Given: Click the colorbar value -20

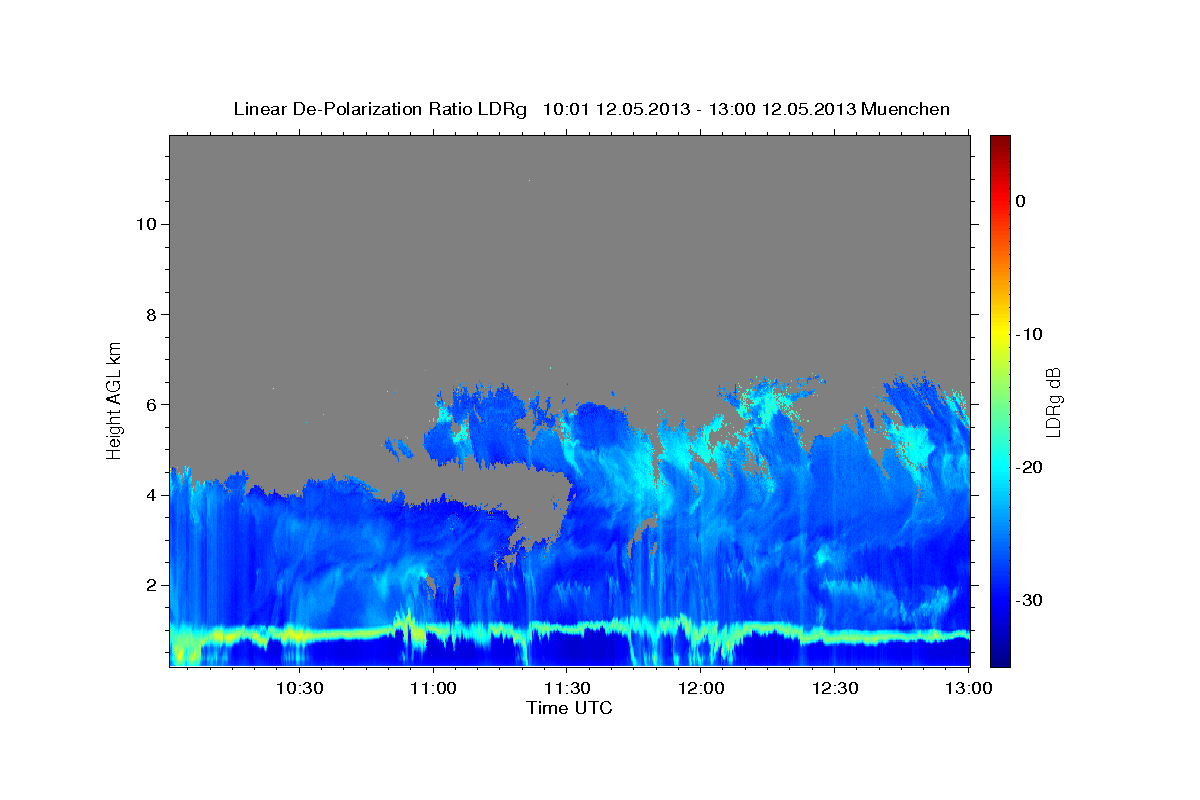Looking at the screenshot, I should (x=1029, y=467).
